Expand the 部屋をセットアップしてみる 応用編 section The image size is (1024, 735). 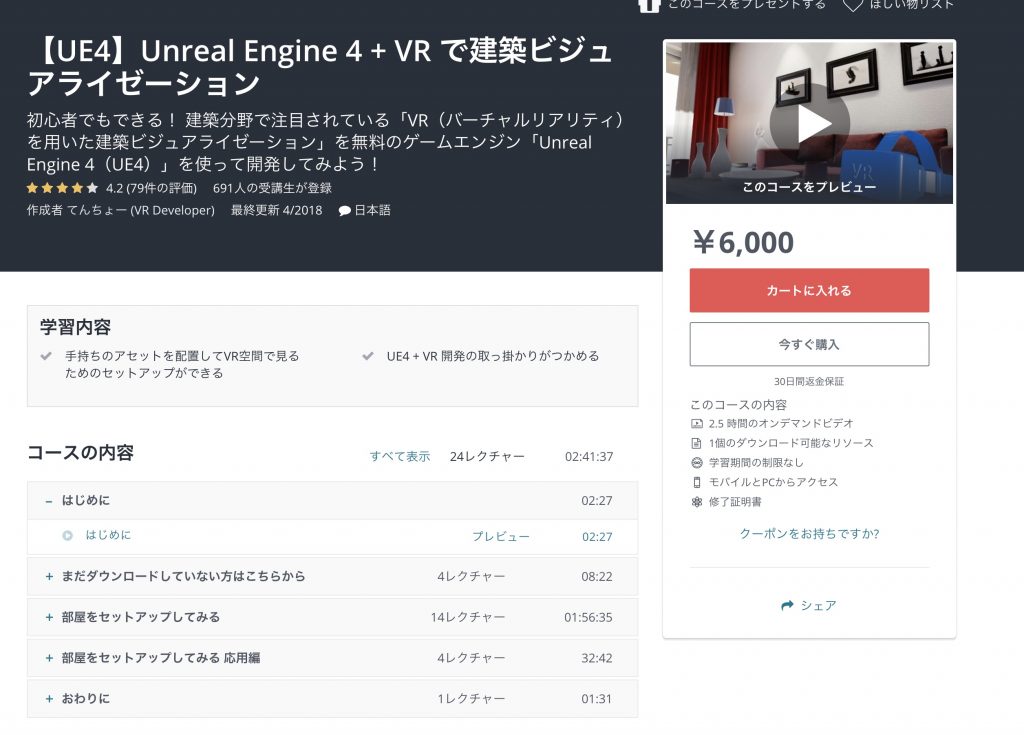click(x=48, y=658)
